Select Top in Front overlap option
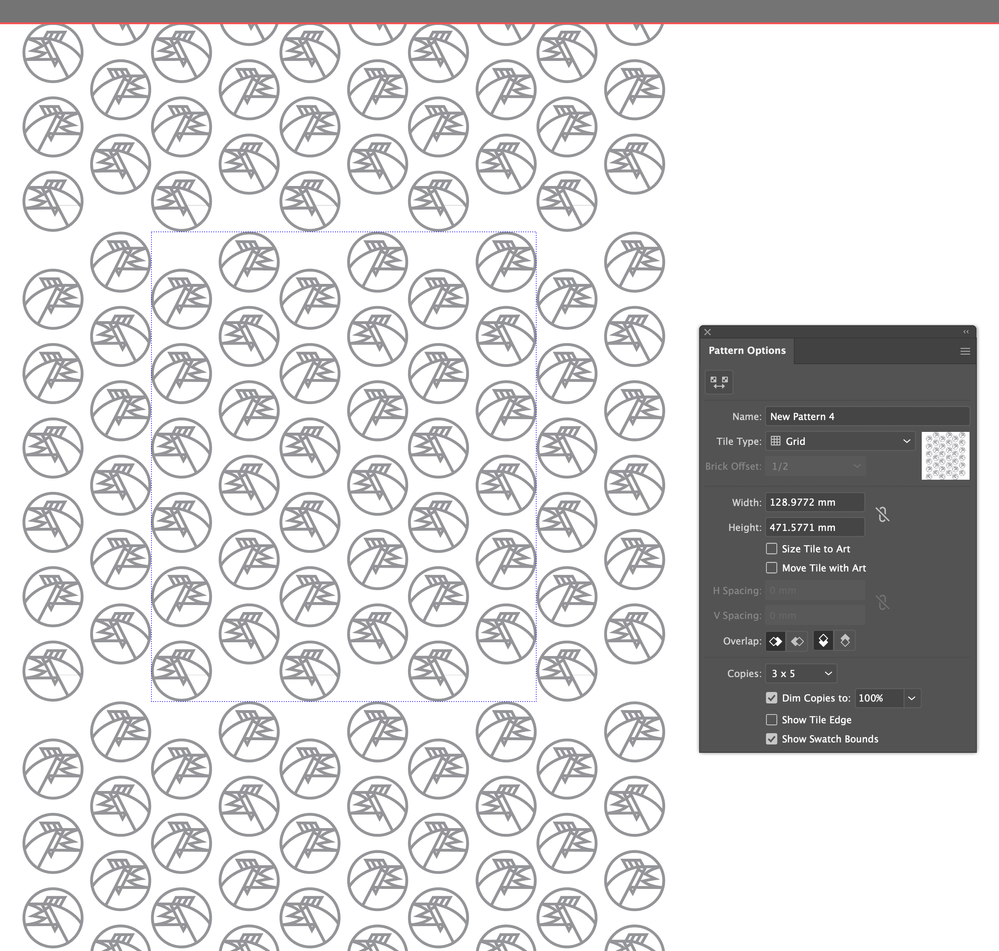 click(823, 641)
